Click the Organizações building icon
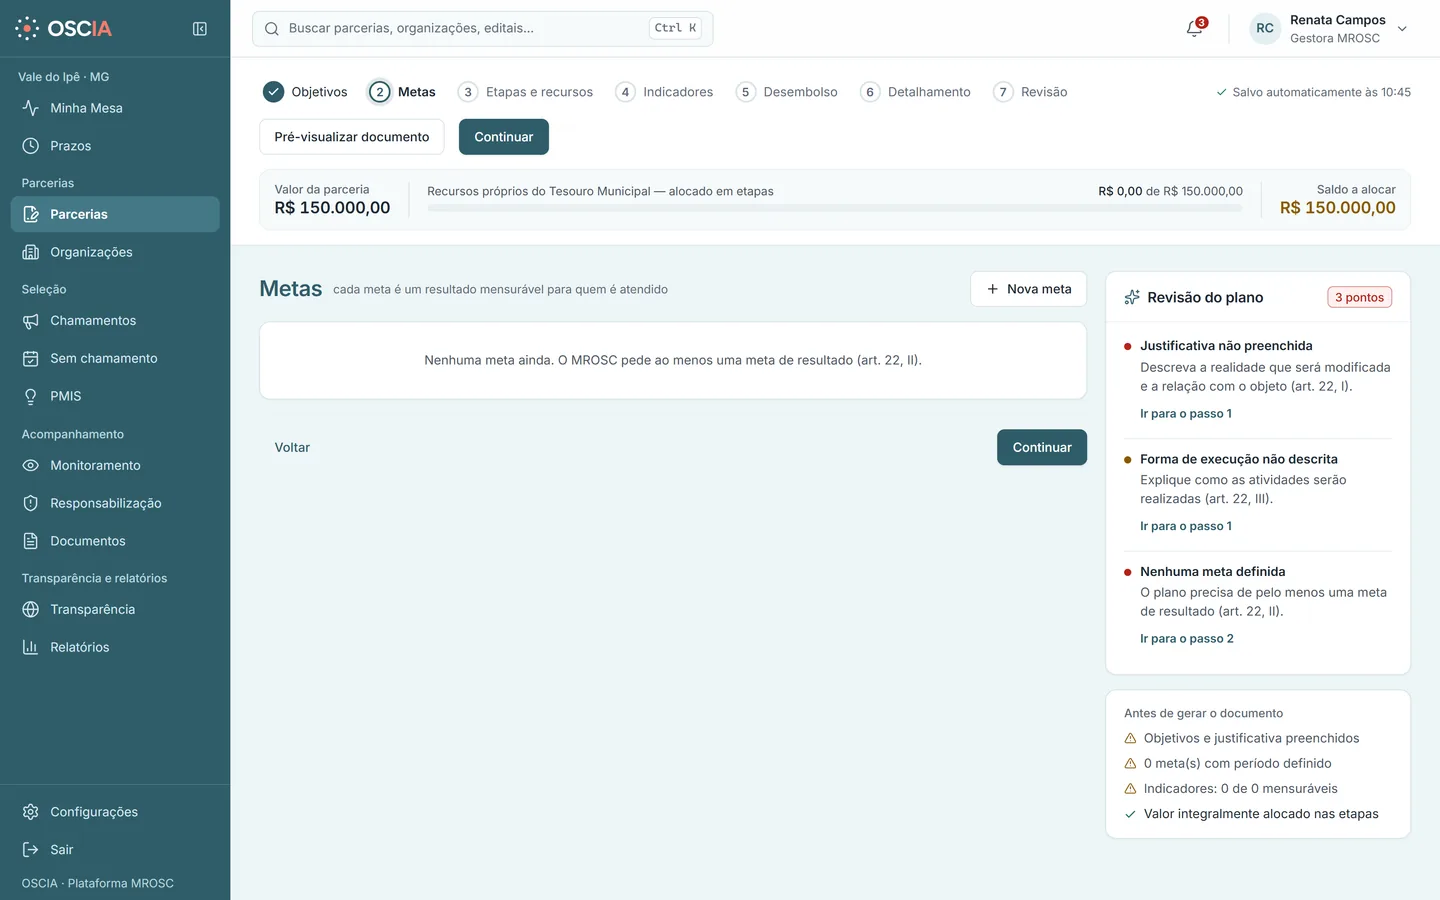Viewport: 1440px width, 900px height. (x=31, y=252)
